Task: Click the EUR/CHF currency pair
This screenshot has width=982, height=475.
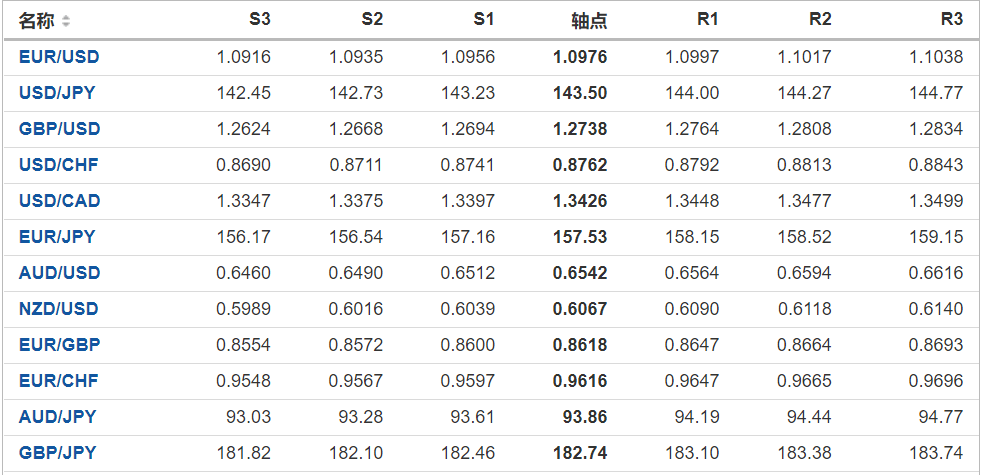Action: coord(58,381)
